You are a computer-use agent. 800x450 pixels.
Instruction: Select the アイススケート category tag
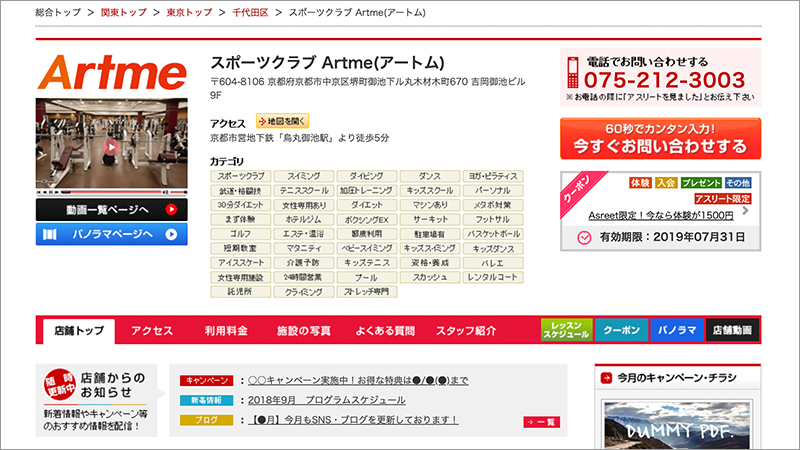[x=240, y=263]
